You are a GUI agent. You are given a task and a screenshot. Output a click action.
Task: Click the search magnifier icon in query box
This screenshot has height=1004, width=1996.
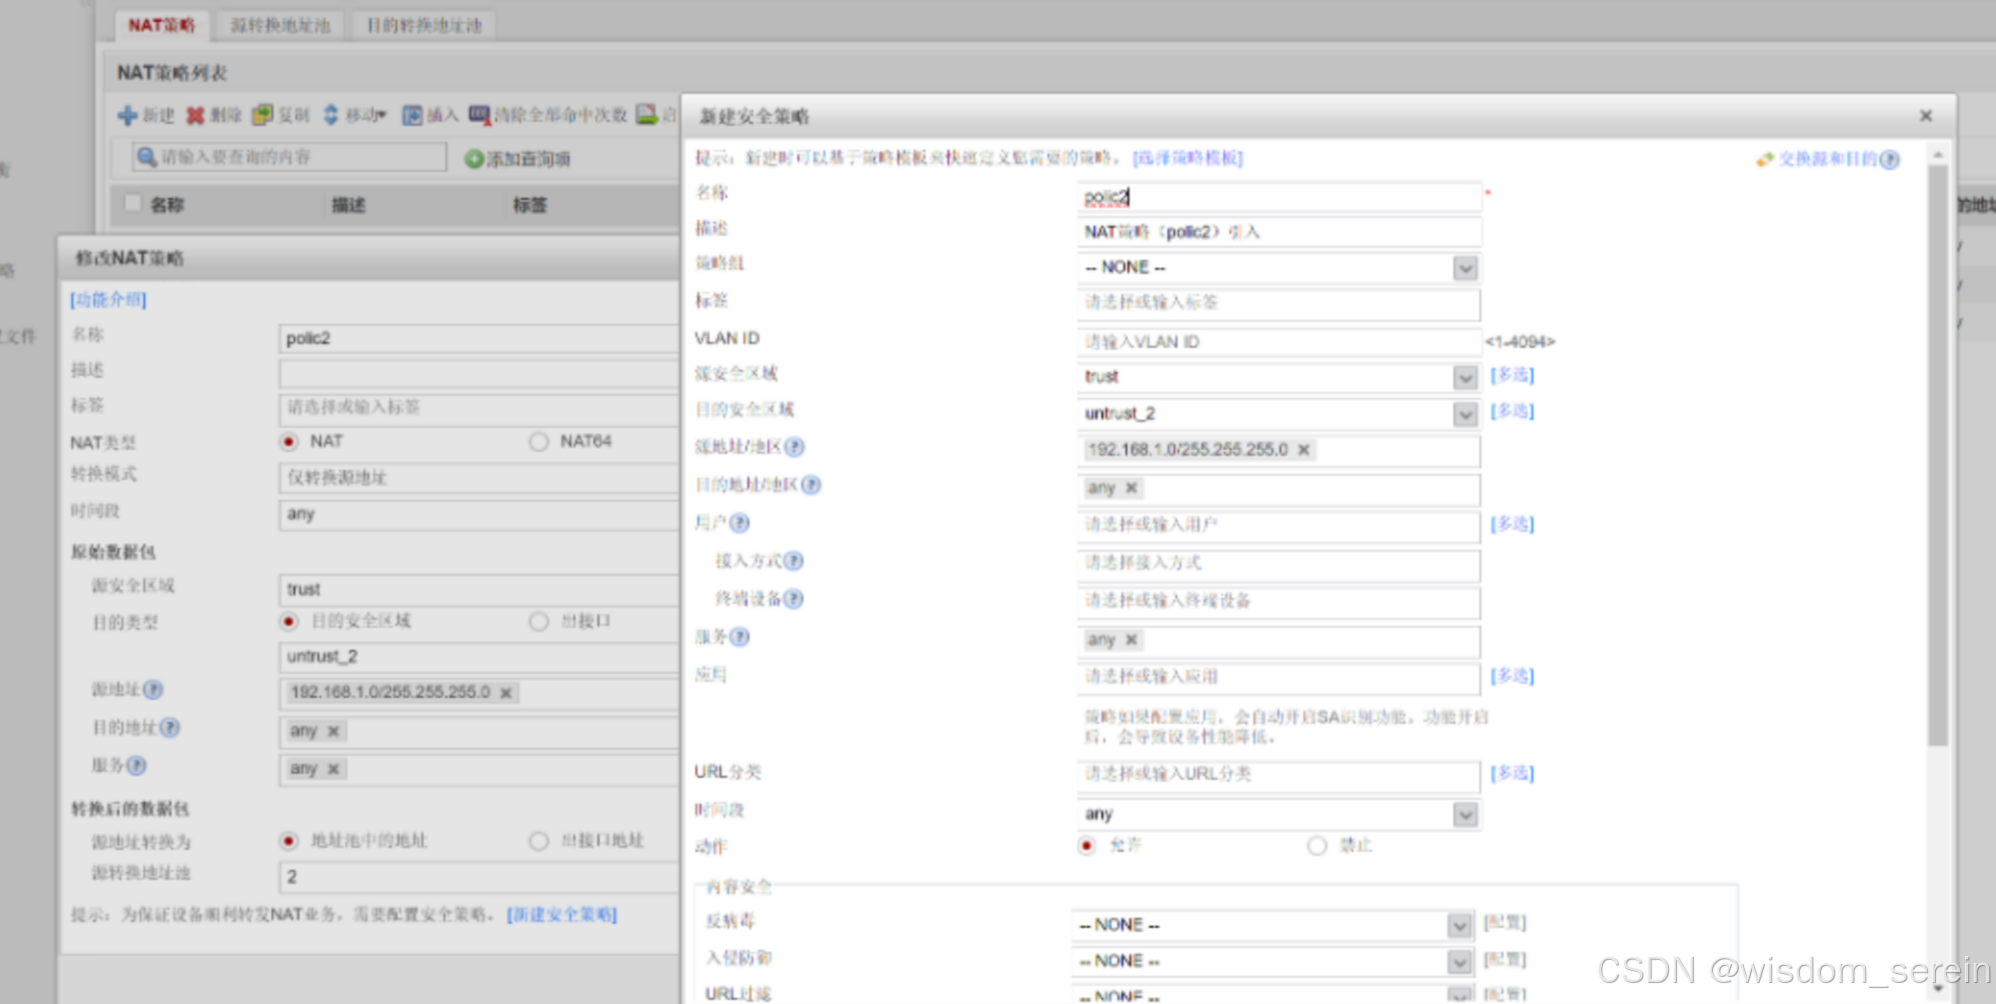coord(147,157)
